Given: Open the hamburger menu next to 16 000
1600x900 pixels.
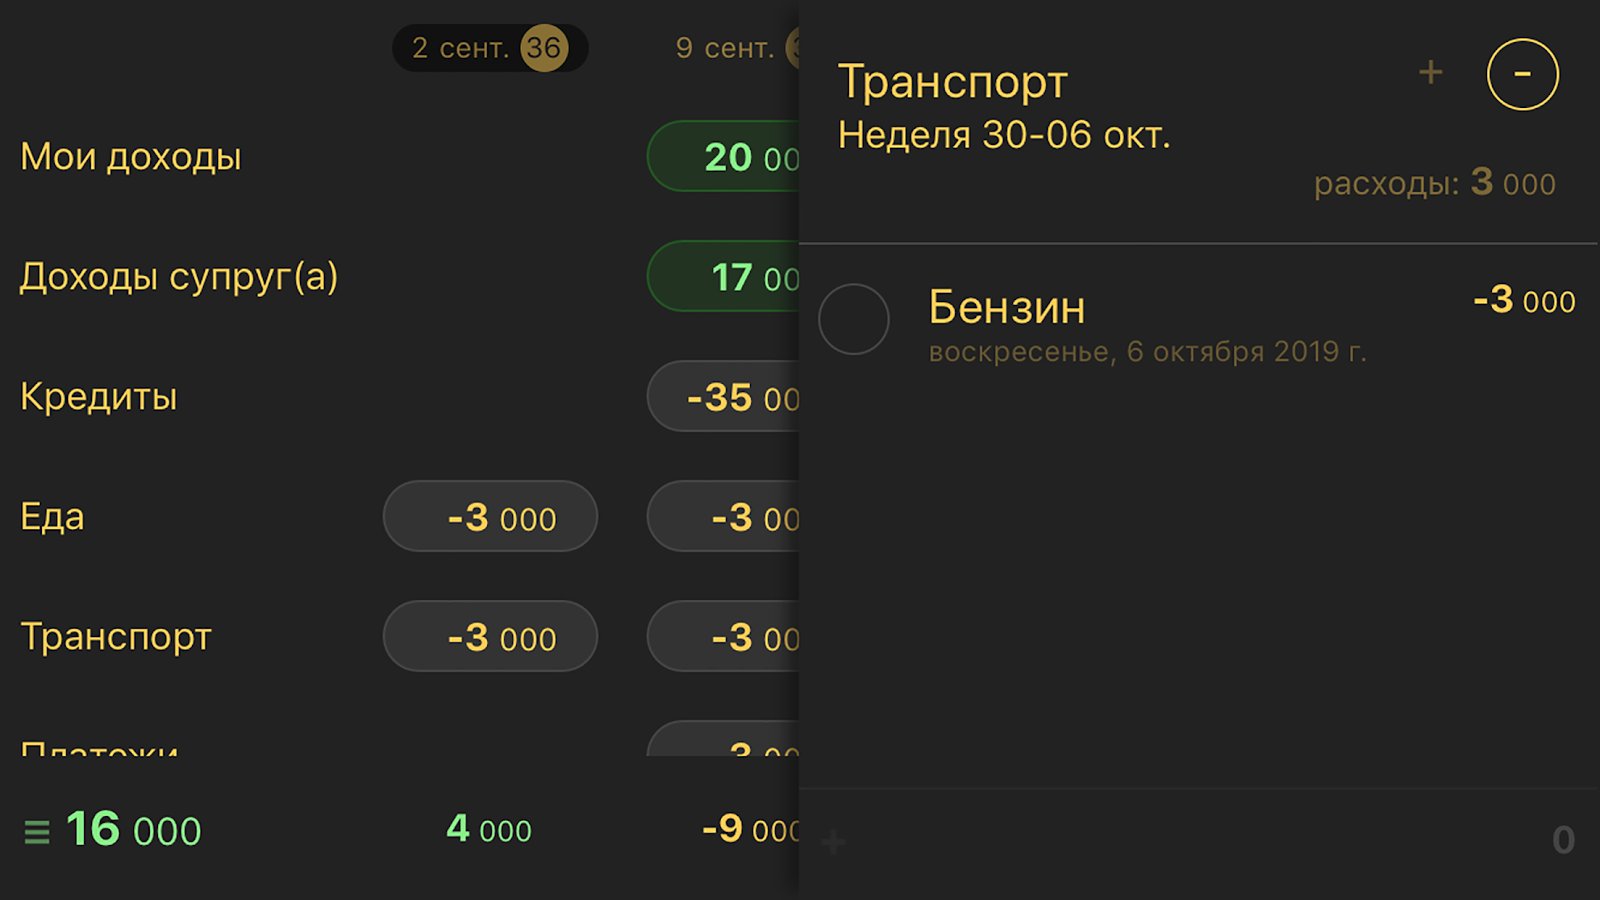Looking at the screenshot, I should (37, 831).
